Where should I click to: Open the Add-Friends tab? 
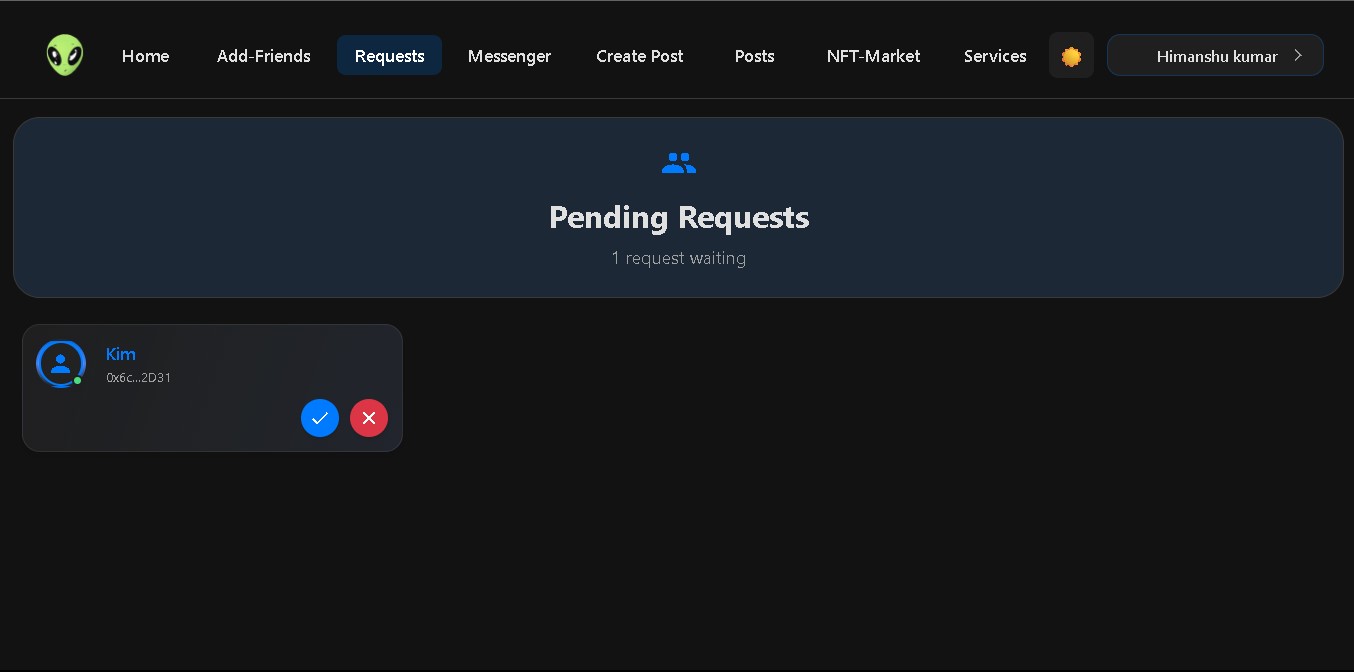point(264,56)
